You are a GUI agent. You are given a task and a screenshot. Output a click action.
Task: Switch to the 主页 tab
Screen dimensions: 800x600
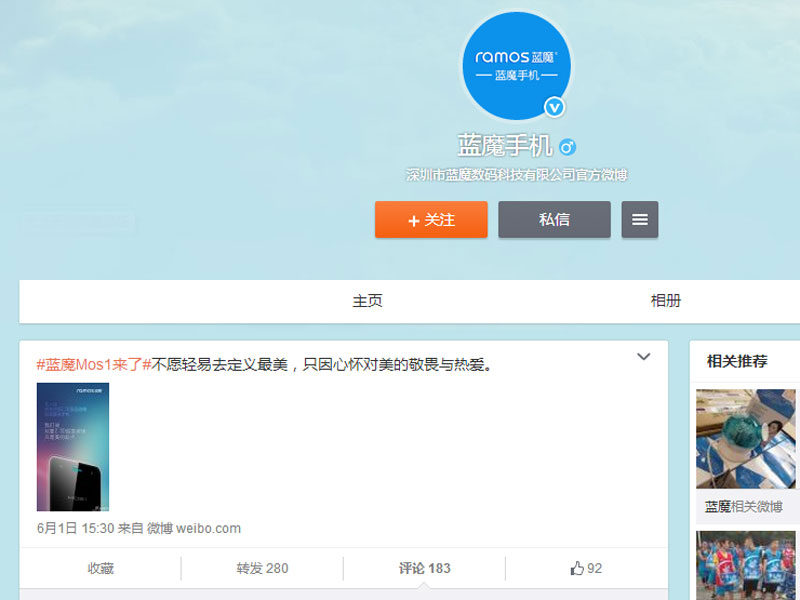[x=367, y=301]
